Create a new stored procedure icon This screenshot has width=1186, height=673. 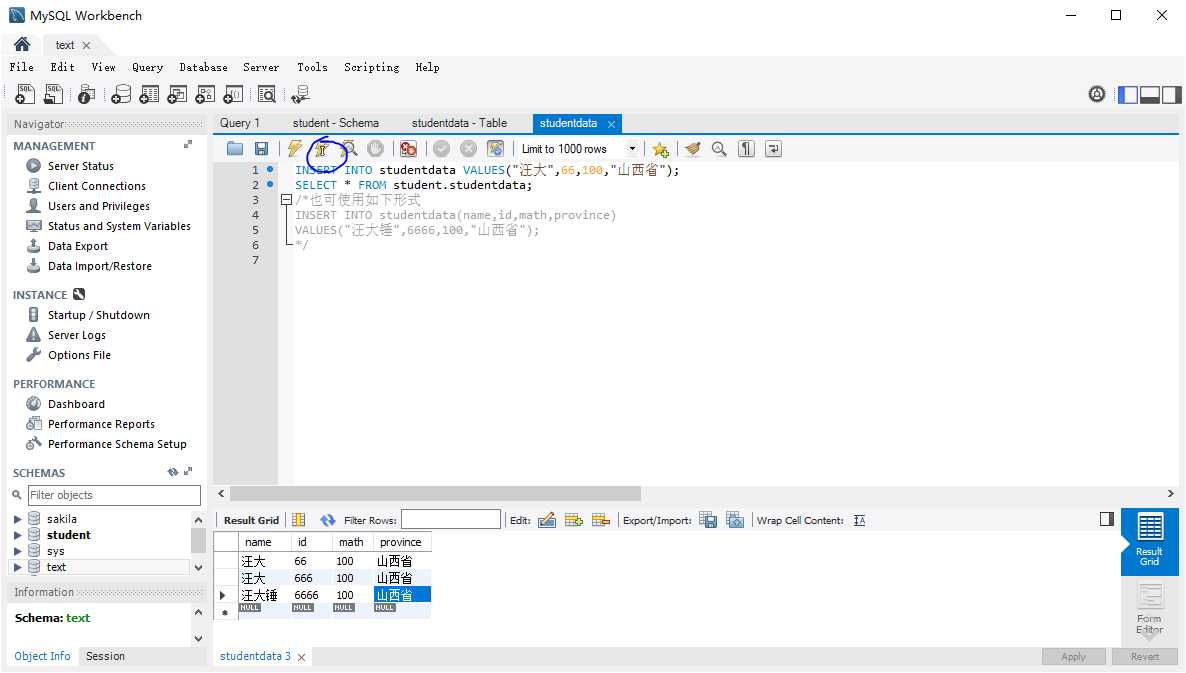205,94
